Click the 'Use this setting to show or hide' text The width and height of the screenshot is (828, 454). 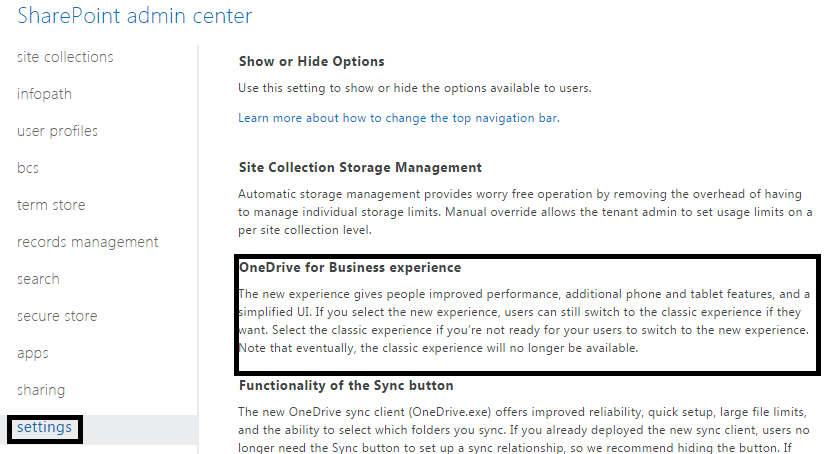pyautogui.click(x=415, y=88)
